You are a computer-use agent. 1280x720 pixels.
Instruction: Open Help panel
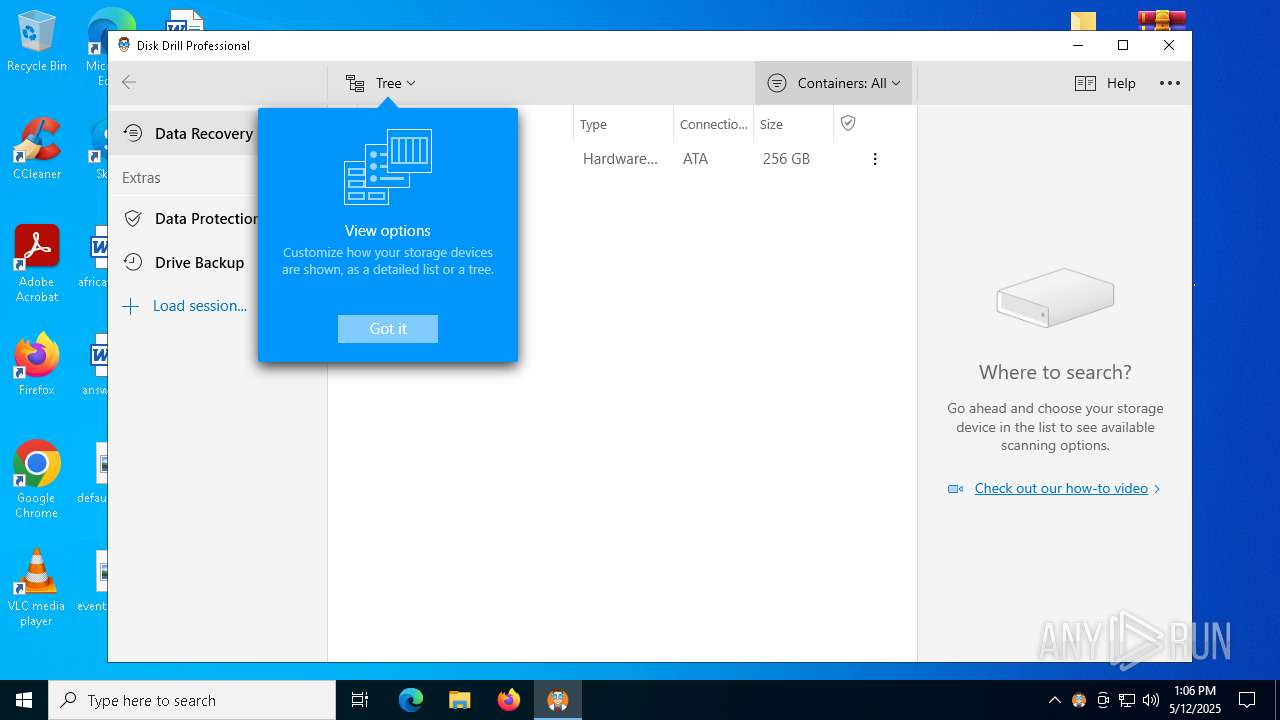point(1106,83)
